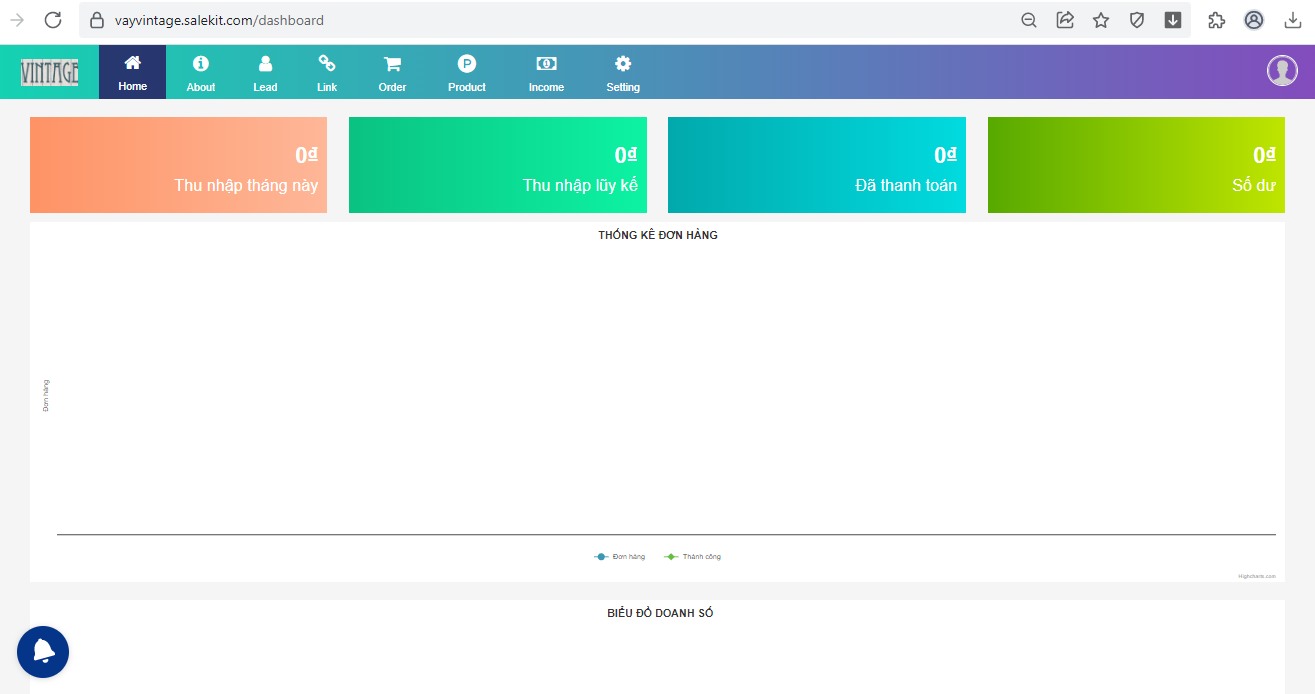Click the Số dư balance card
Screen dimensions: 1315x694
(x=1135, y=165)
